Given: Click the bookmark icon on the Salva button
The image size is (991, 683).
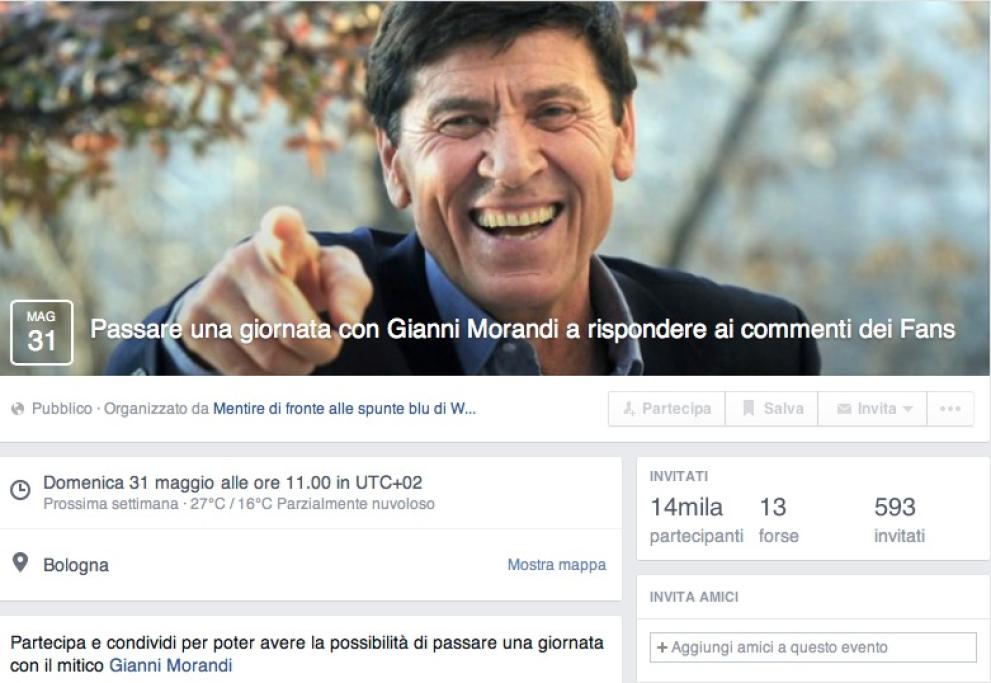Looking at the screenshot, I should pos(748,408).
